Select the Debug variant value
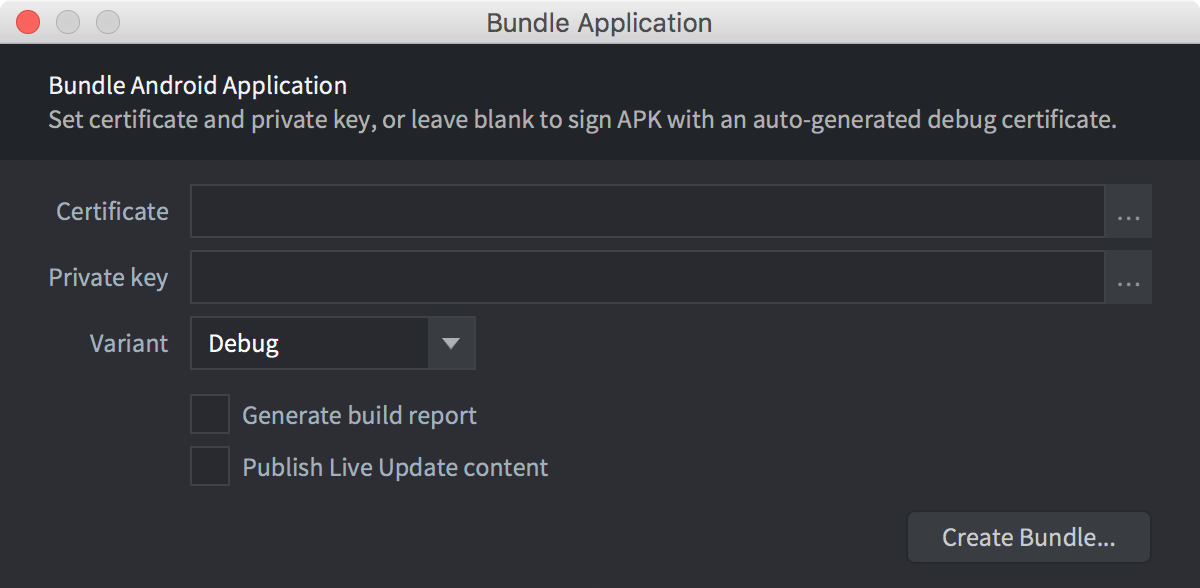 point(310,343)
